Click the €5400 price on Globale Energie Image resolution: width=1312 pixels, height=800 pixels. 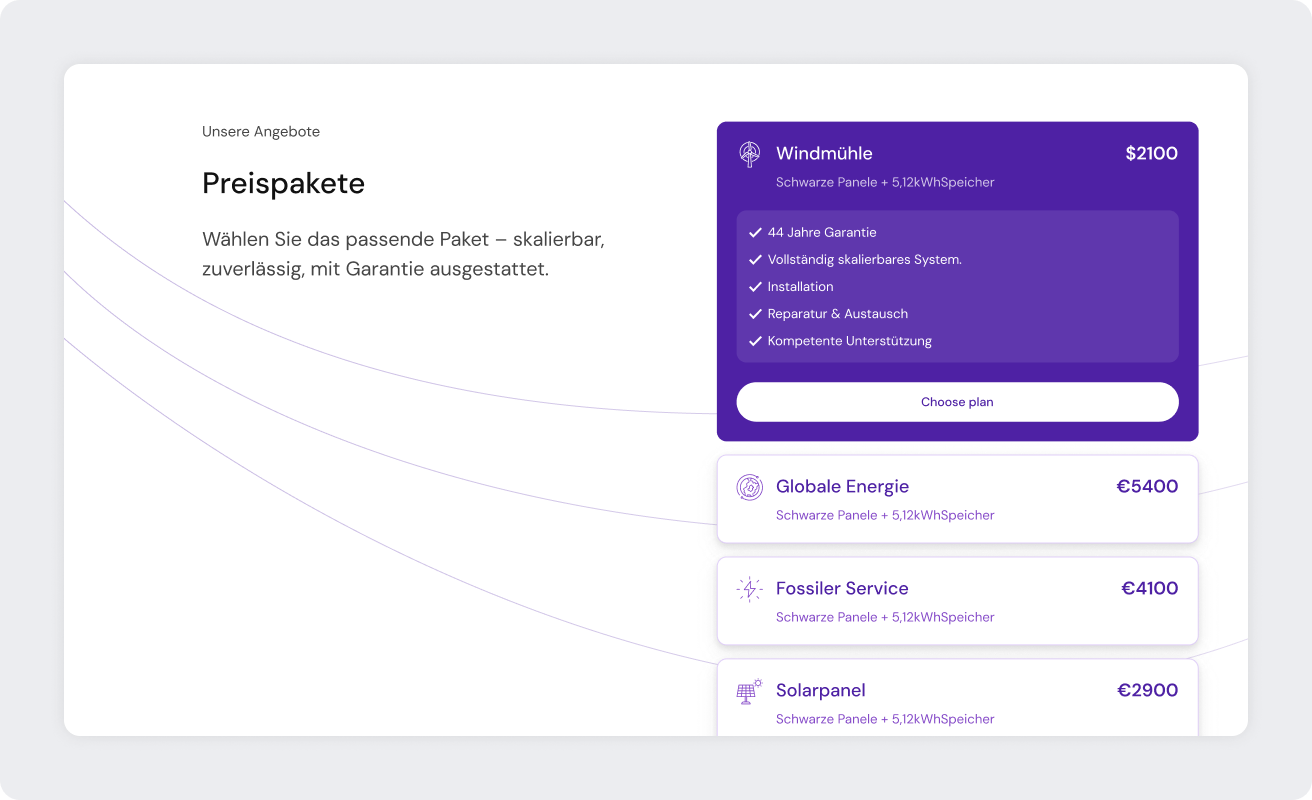(x=1147, y=487)
